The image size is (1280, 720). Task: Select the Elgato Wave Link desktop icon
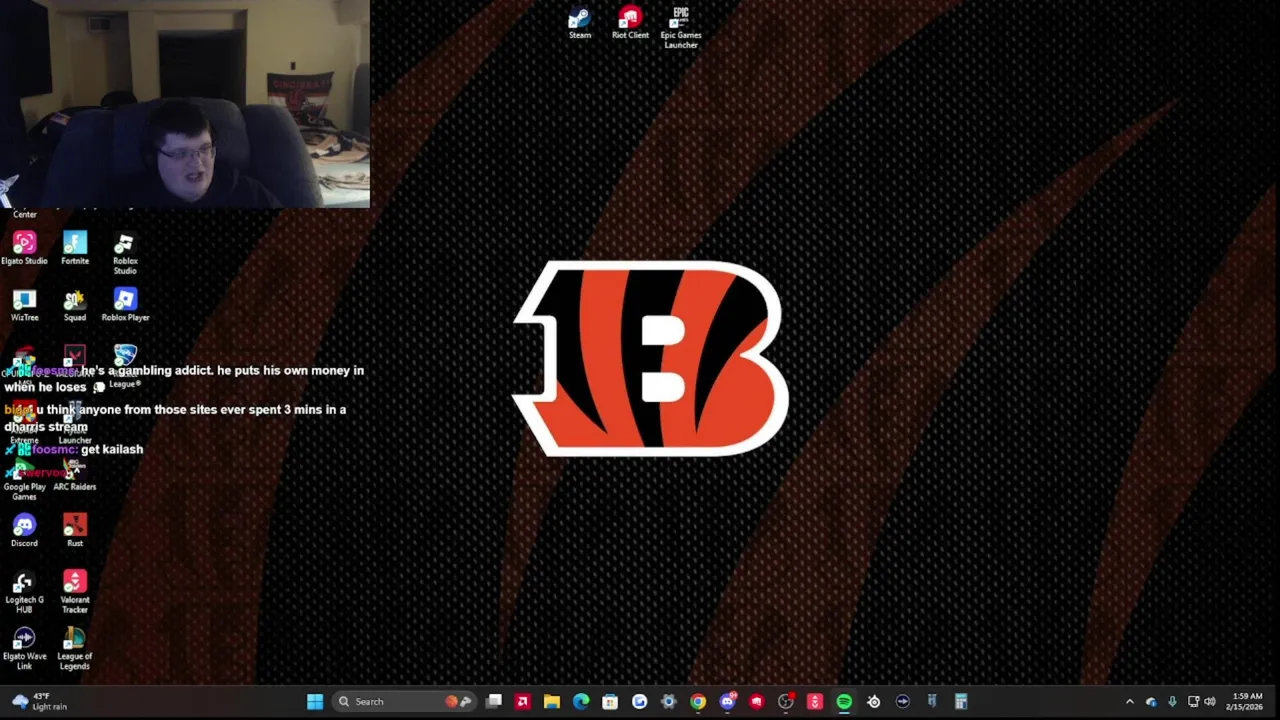pos(24,649)
